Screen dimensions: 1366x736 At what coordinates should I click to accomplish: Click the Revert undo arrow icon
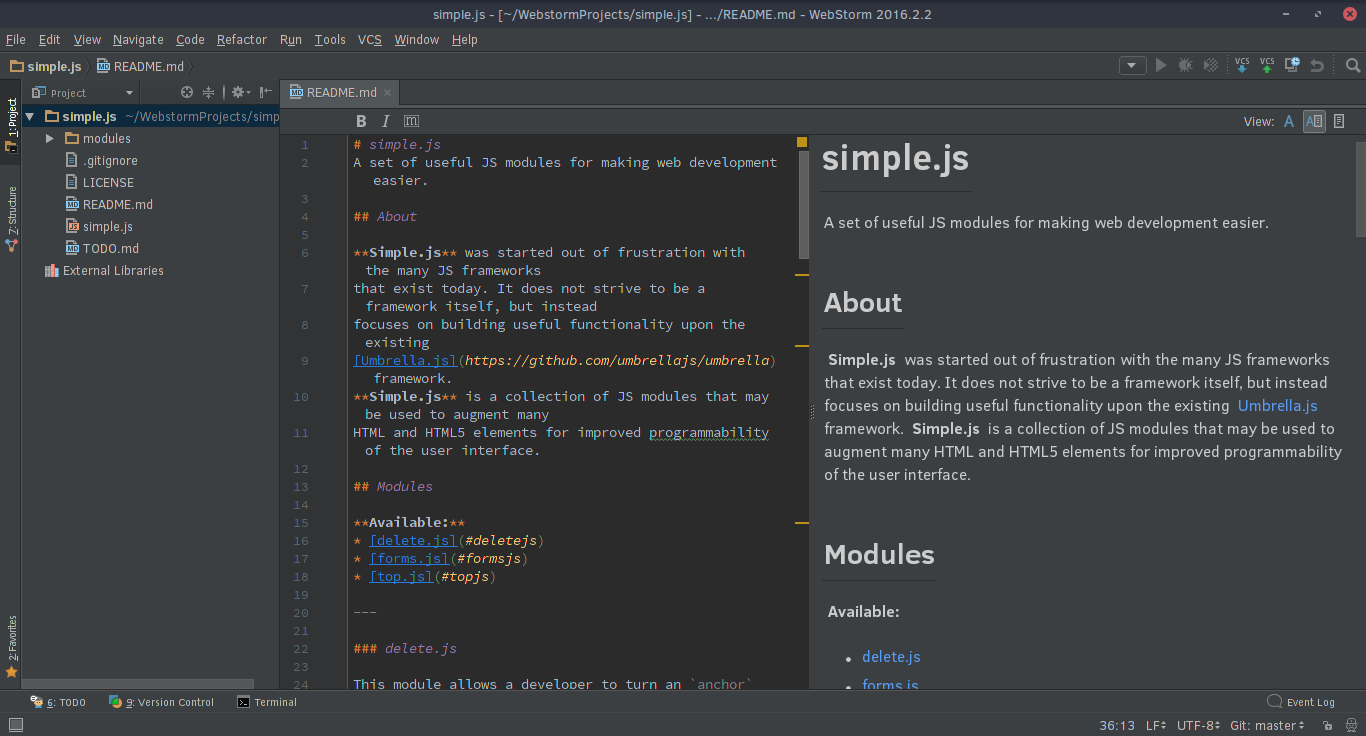click(x=1317, y=66)
